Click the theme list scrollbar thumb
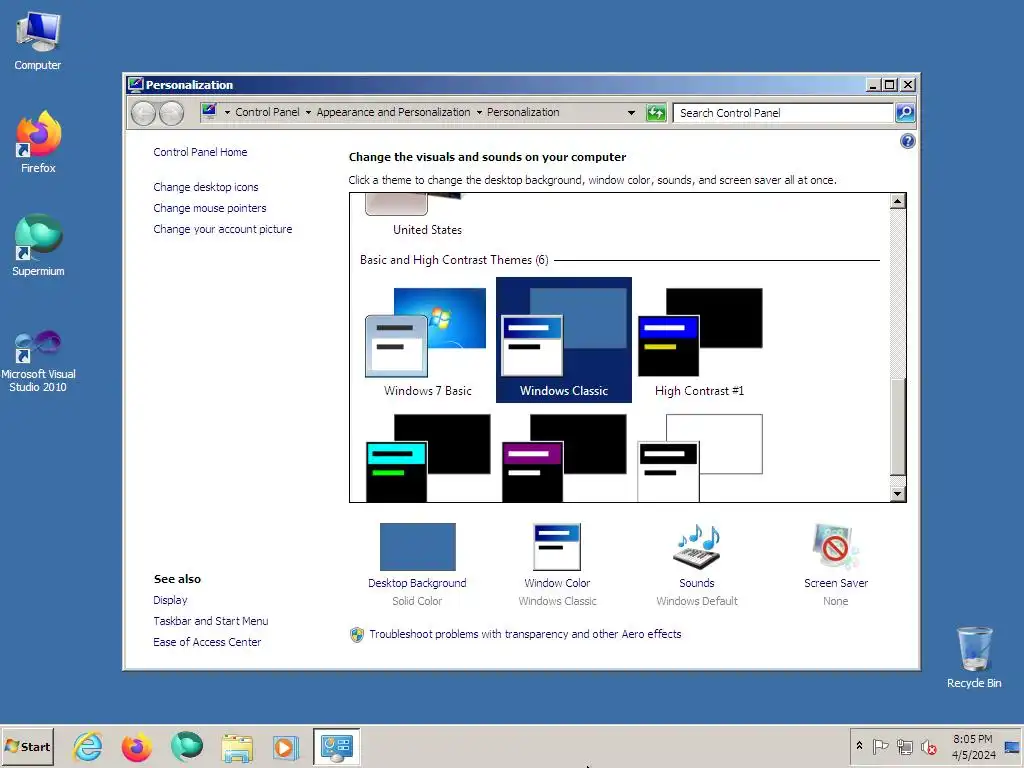The width and height of the screenshot is (1024, 768). pyautogui.click(x=898, y=427)
